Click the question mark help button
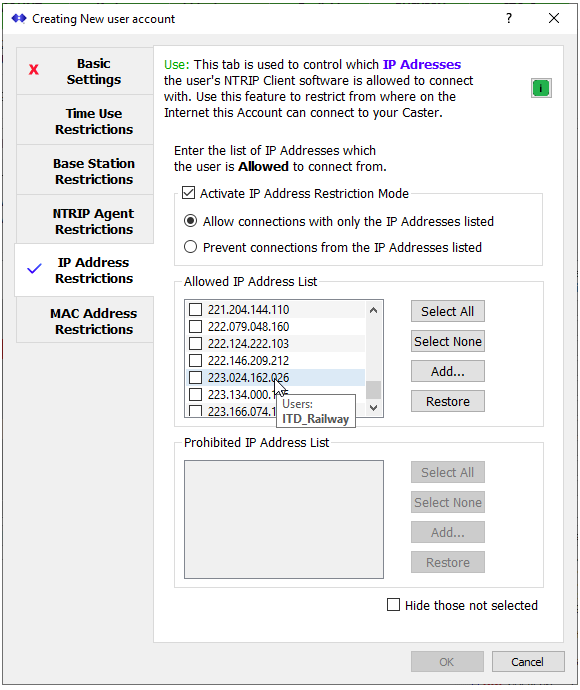This screenshot has height=690, width=580. click(x=509, y=18)
